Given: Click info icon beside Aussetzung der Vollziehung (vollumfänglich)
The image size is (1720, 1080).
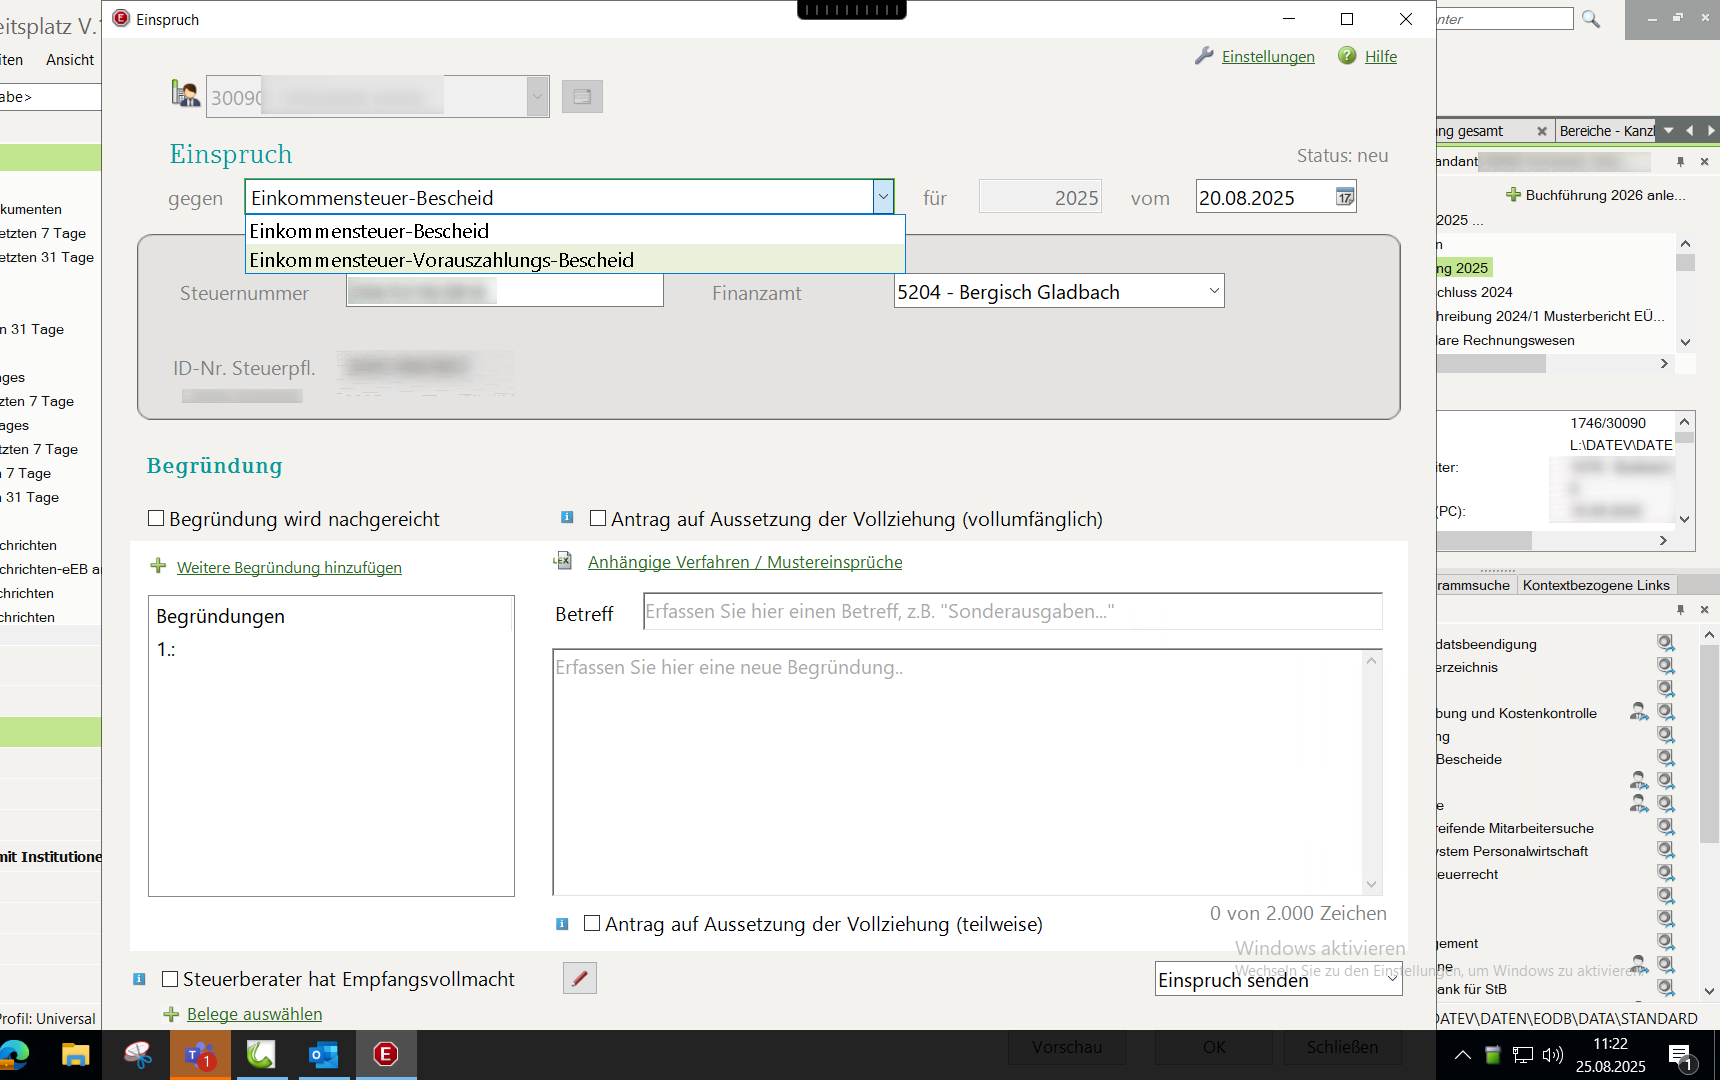Looking at the screenshot, I should pos(567,518).
